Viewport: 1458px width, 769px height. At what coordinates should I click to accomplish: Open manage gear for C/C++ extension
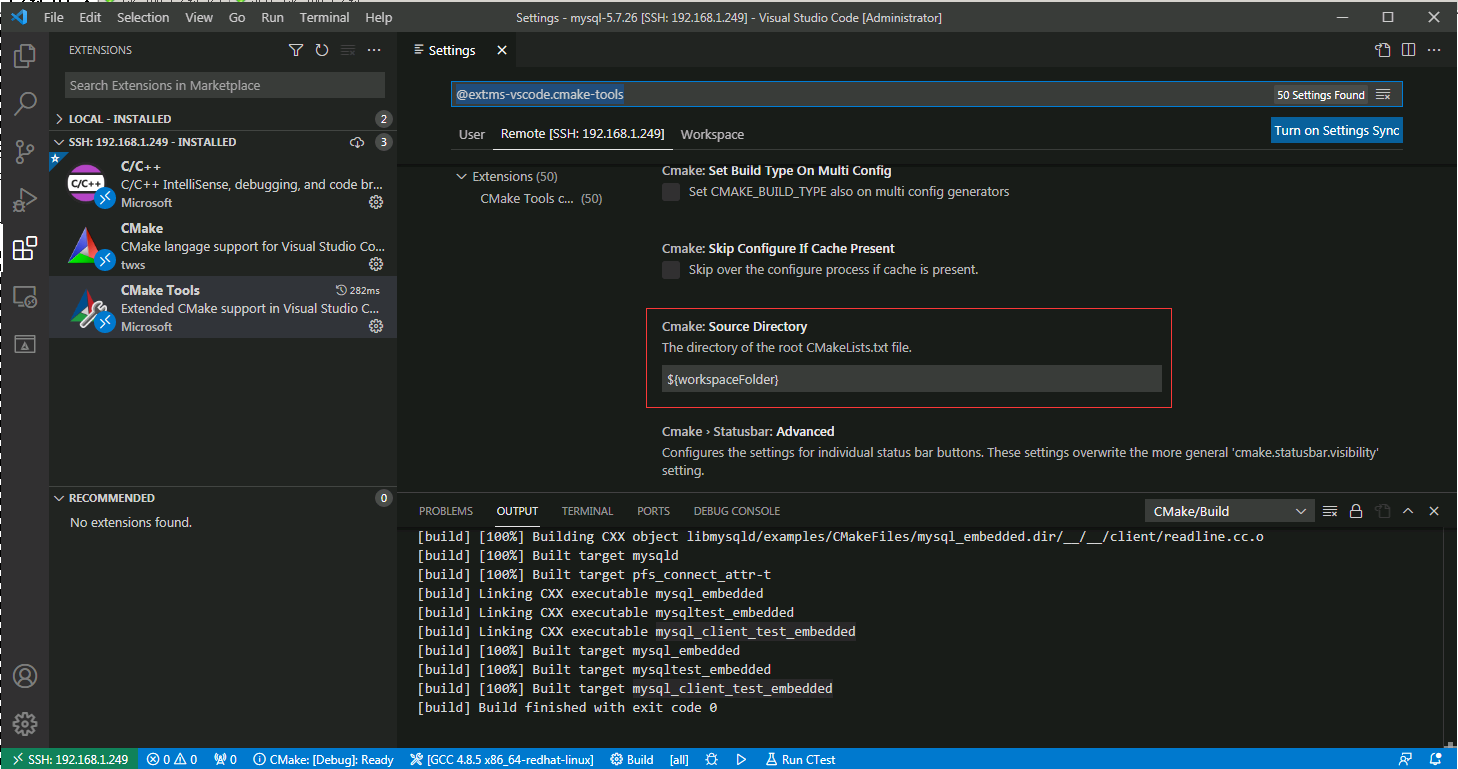tap(376, 202)
